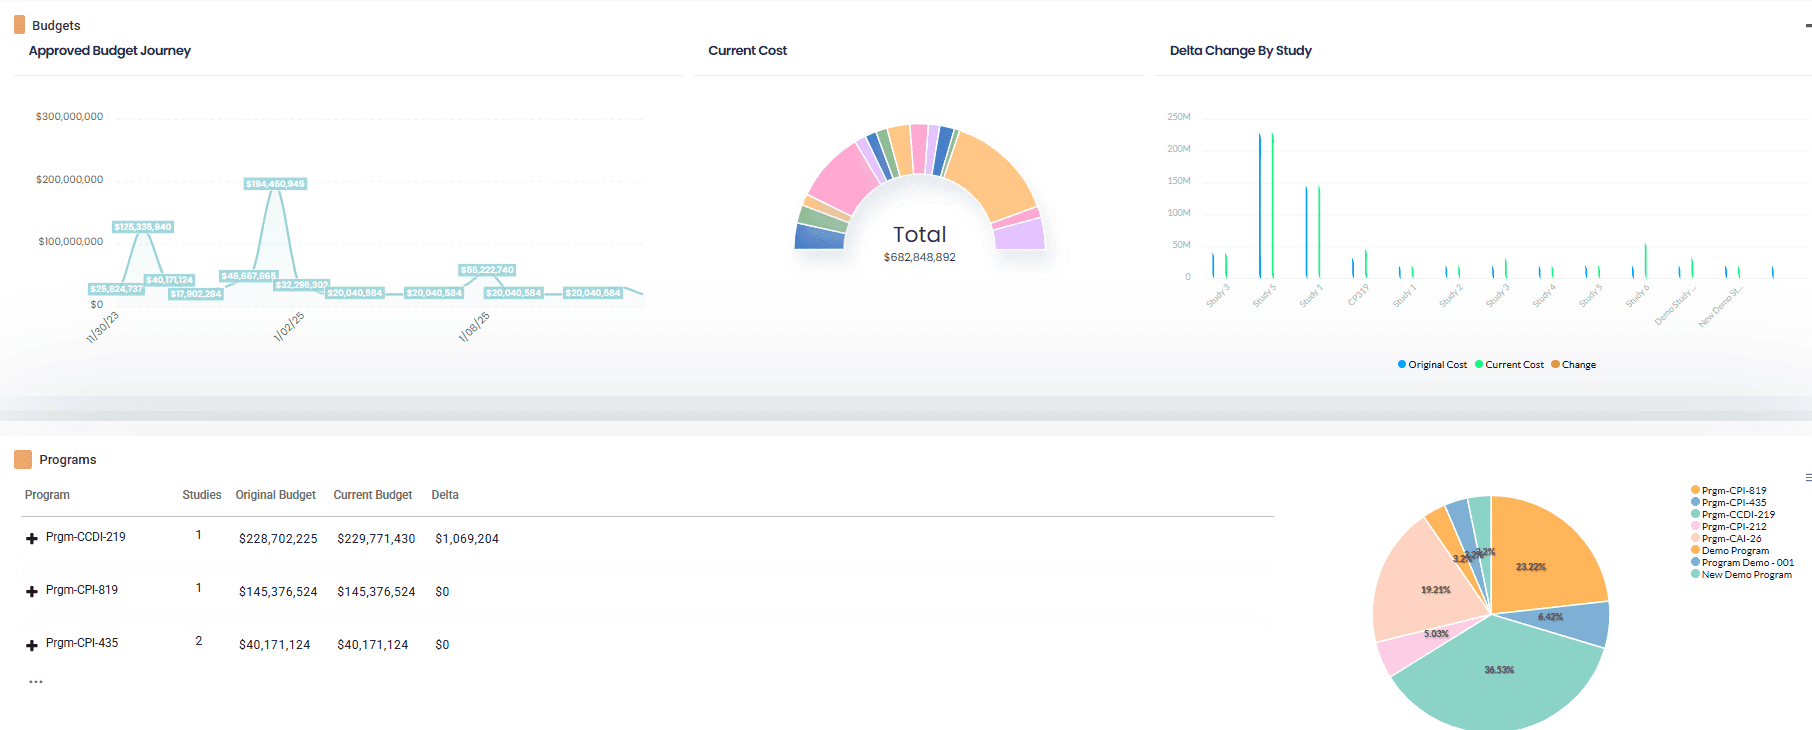Click the $46,667,665 data label

(249, 276)
